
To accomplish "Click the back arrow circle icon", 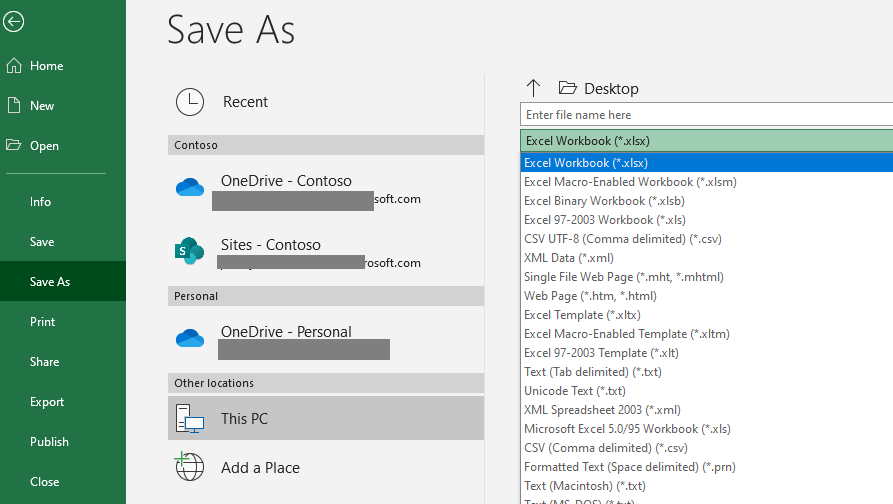I will coord(13,22).
